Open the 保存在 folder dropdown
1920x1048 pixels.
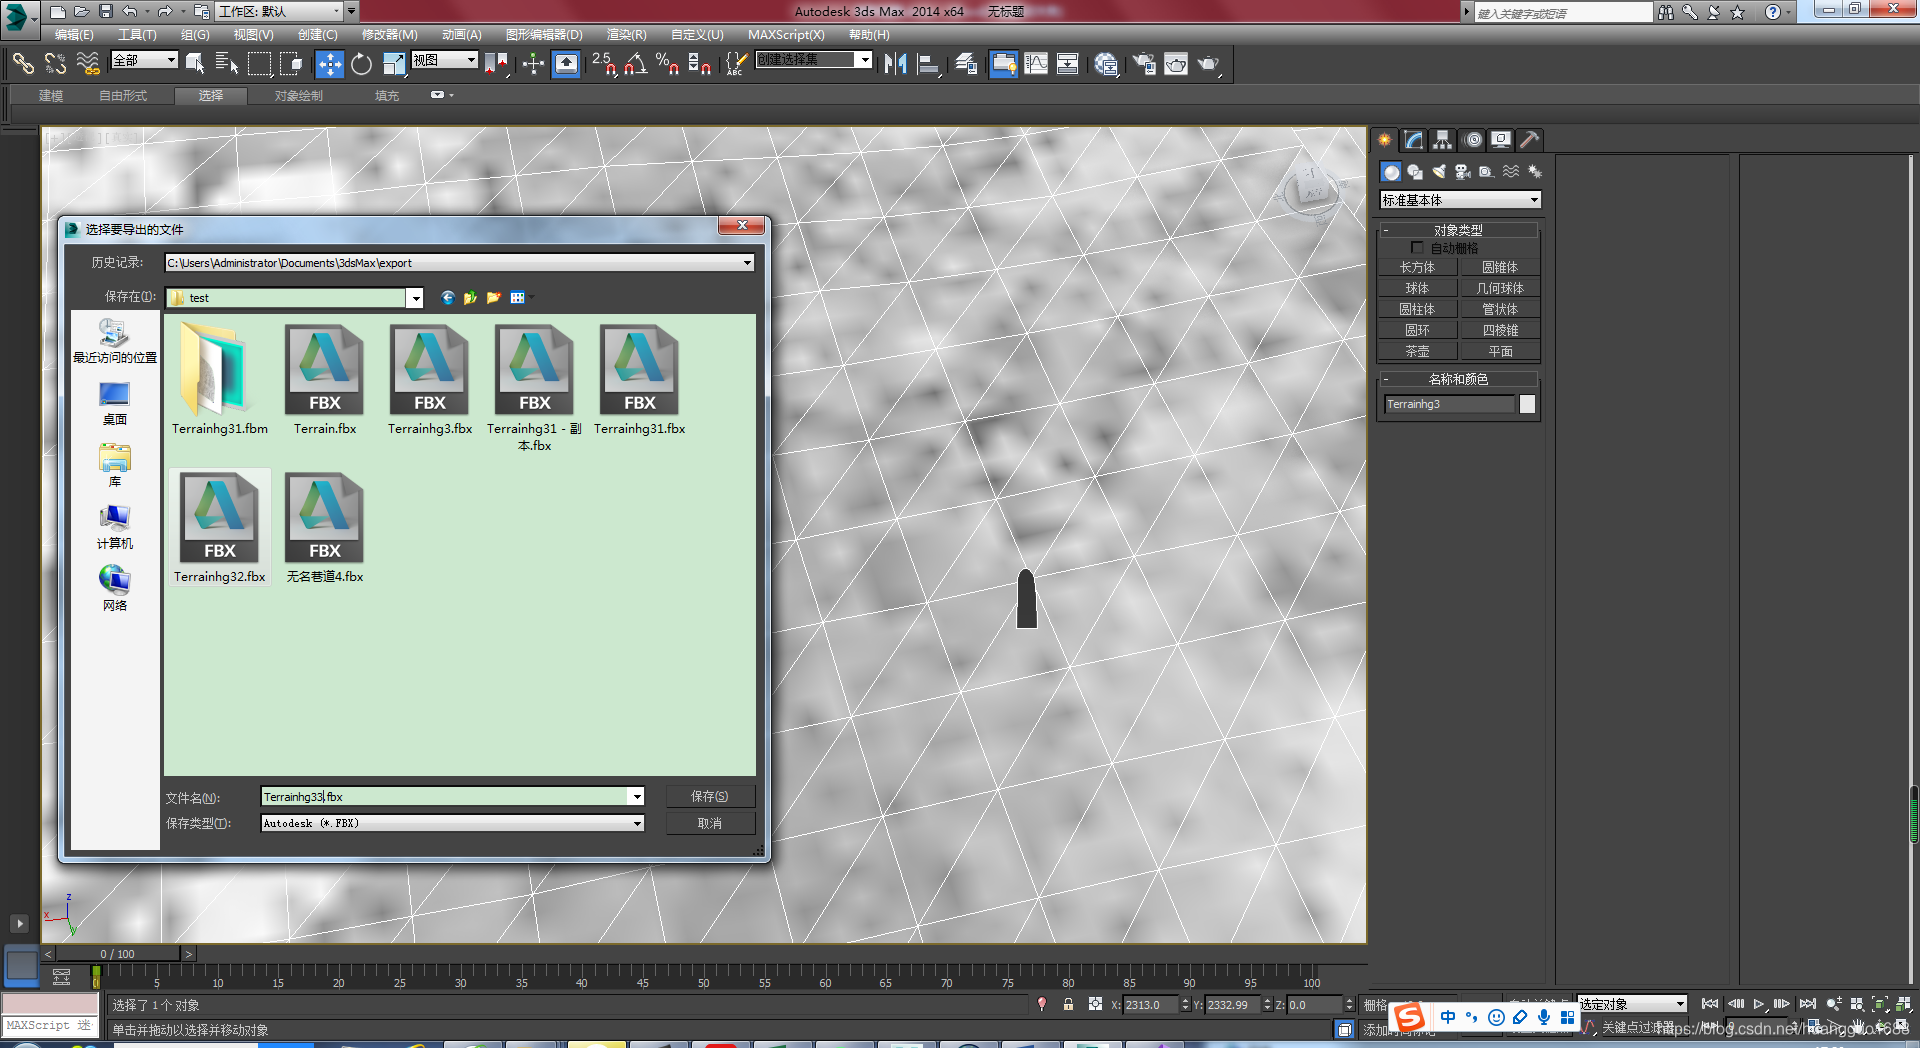(x=414, y=298)
